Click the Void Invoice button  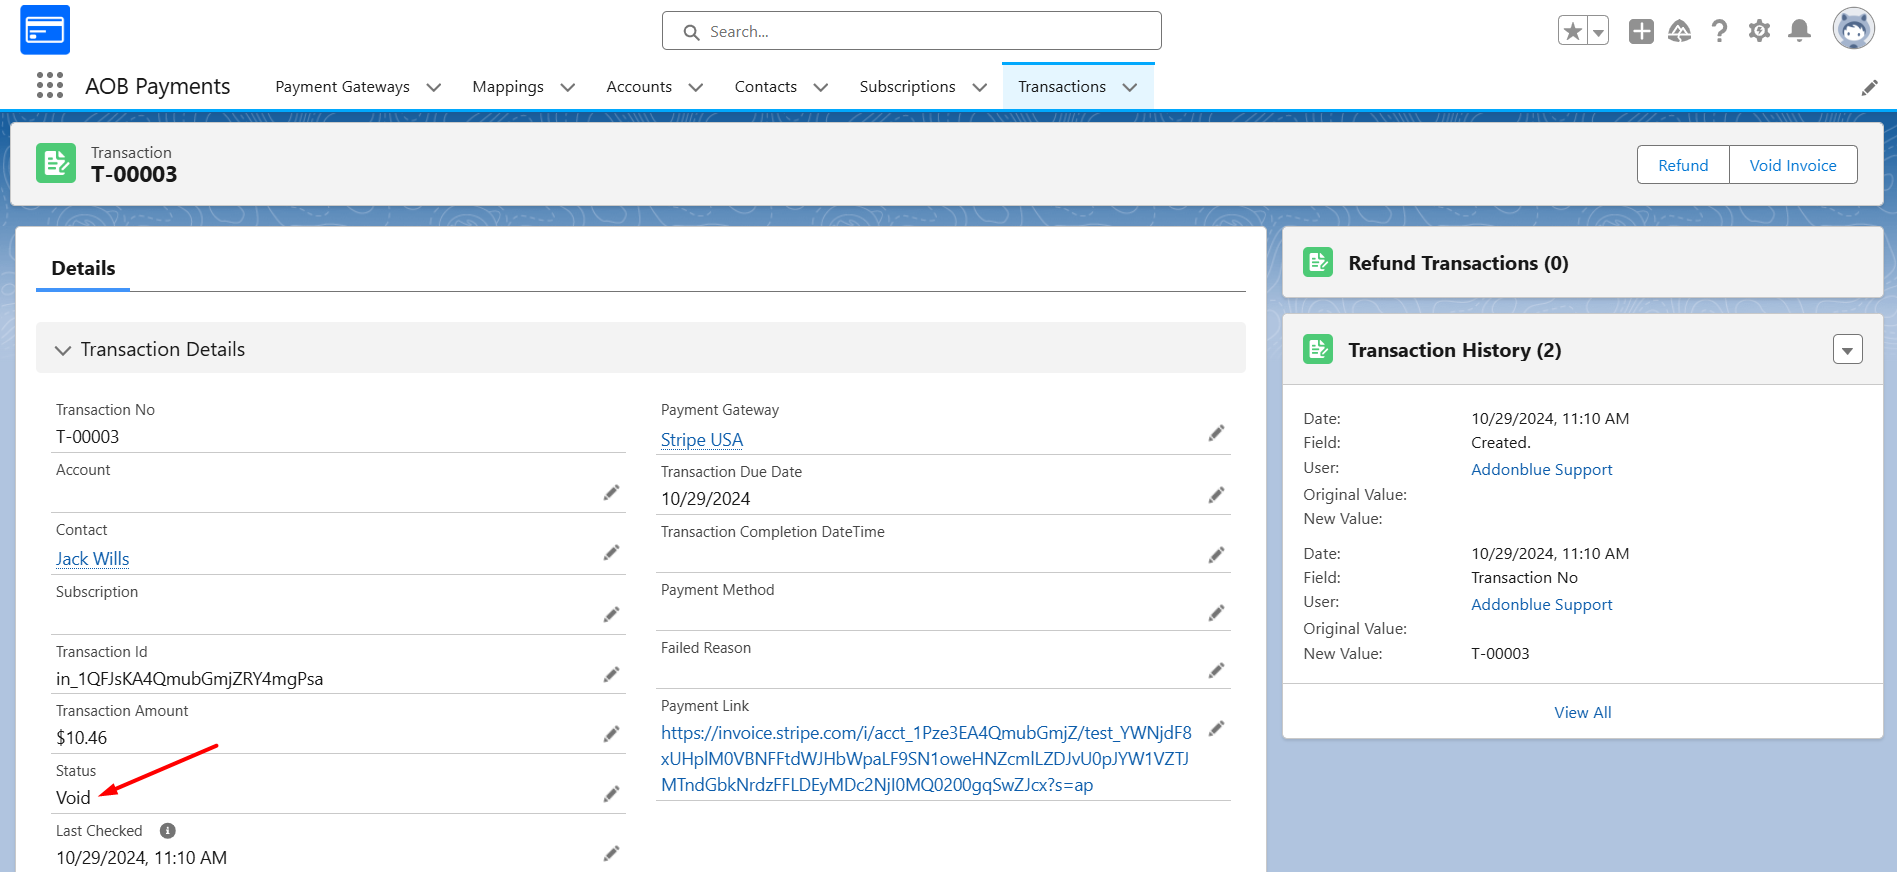1793,165
